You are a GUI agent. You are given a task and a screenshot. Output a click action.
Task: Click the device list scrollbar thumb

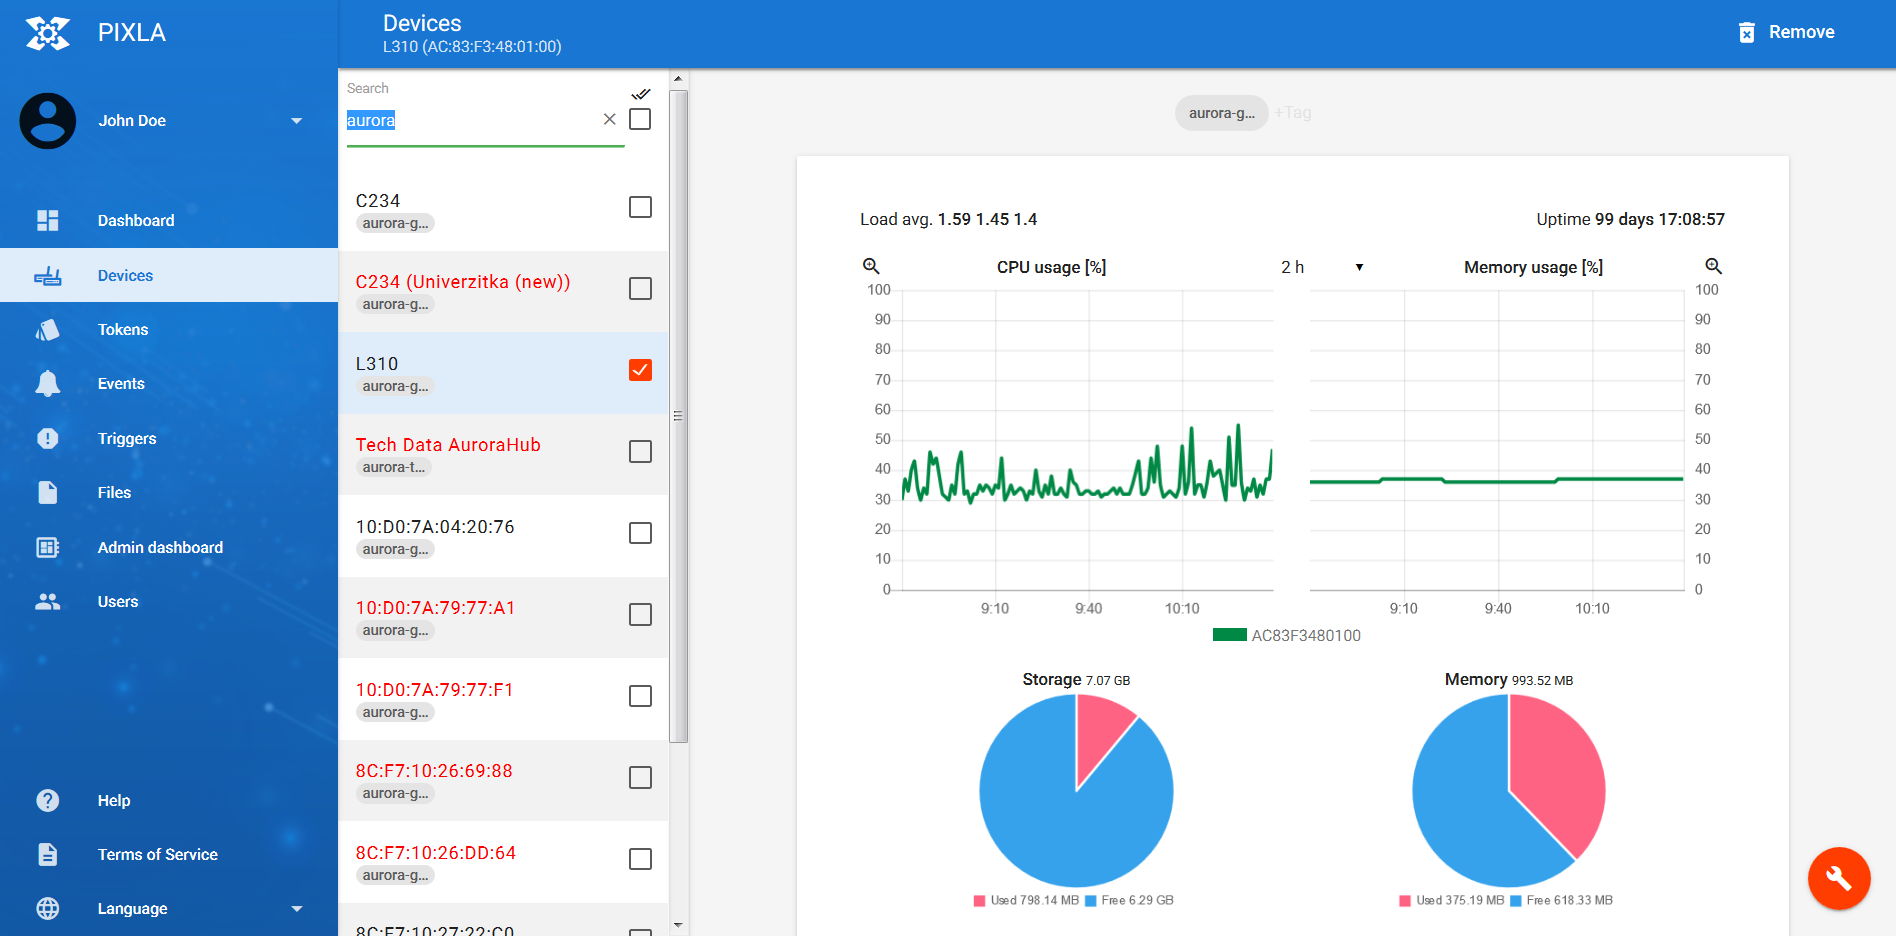[x=678, y=416]
